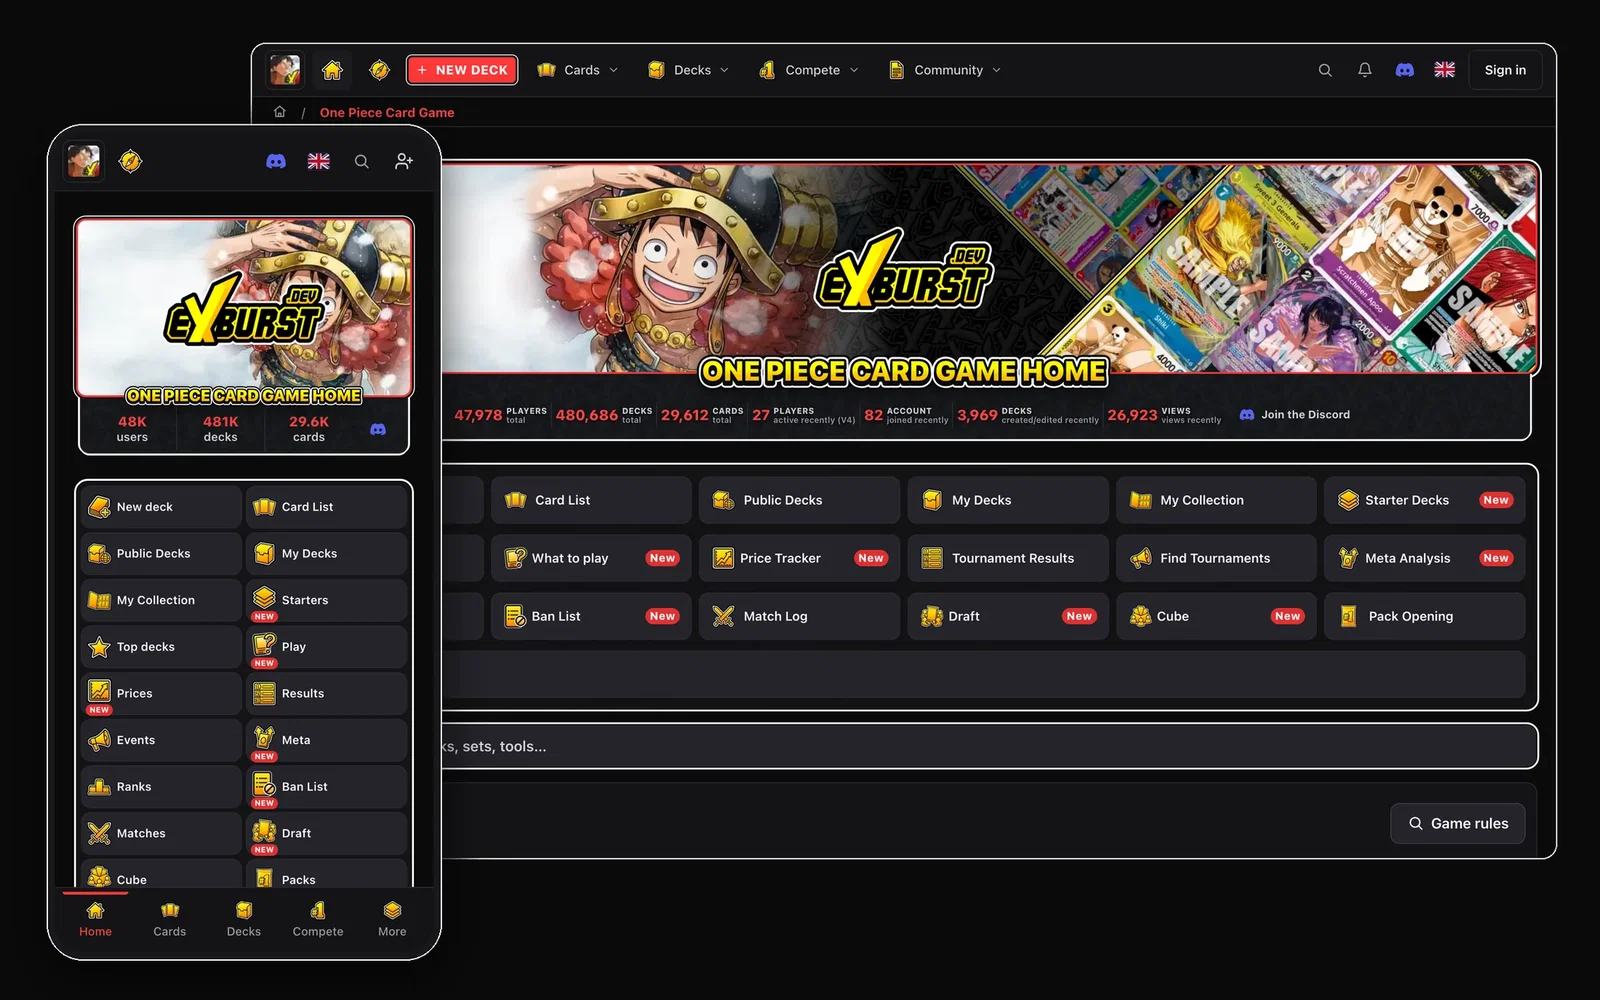The image size is (1600, 1000).
Task: Open the mobile More tab
Action: point(392,920)
